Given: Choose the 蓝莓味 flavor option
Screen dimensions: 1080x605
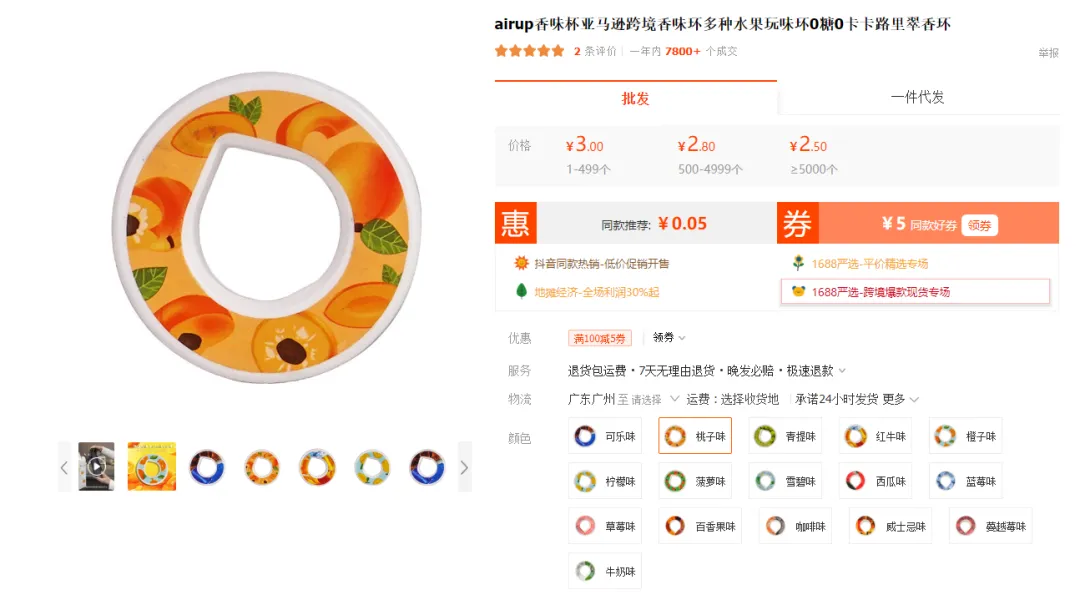Looking at the screenshot, I should [x=965, y=480].
